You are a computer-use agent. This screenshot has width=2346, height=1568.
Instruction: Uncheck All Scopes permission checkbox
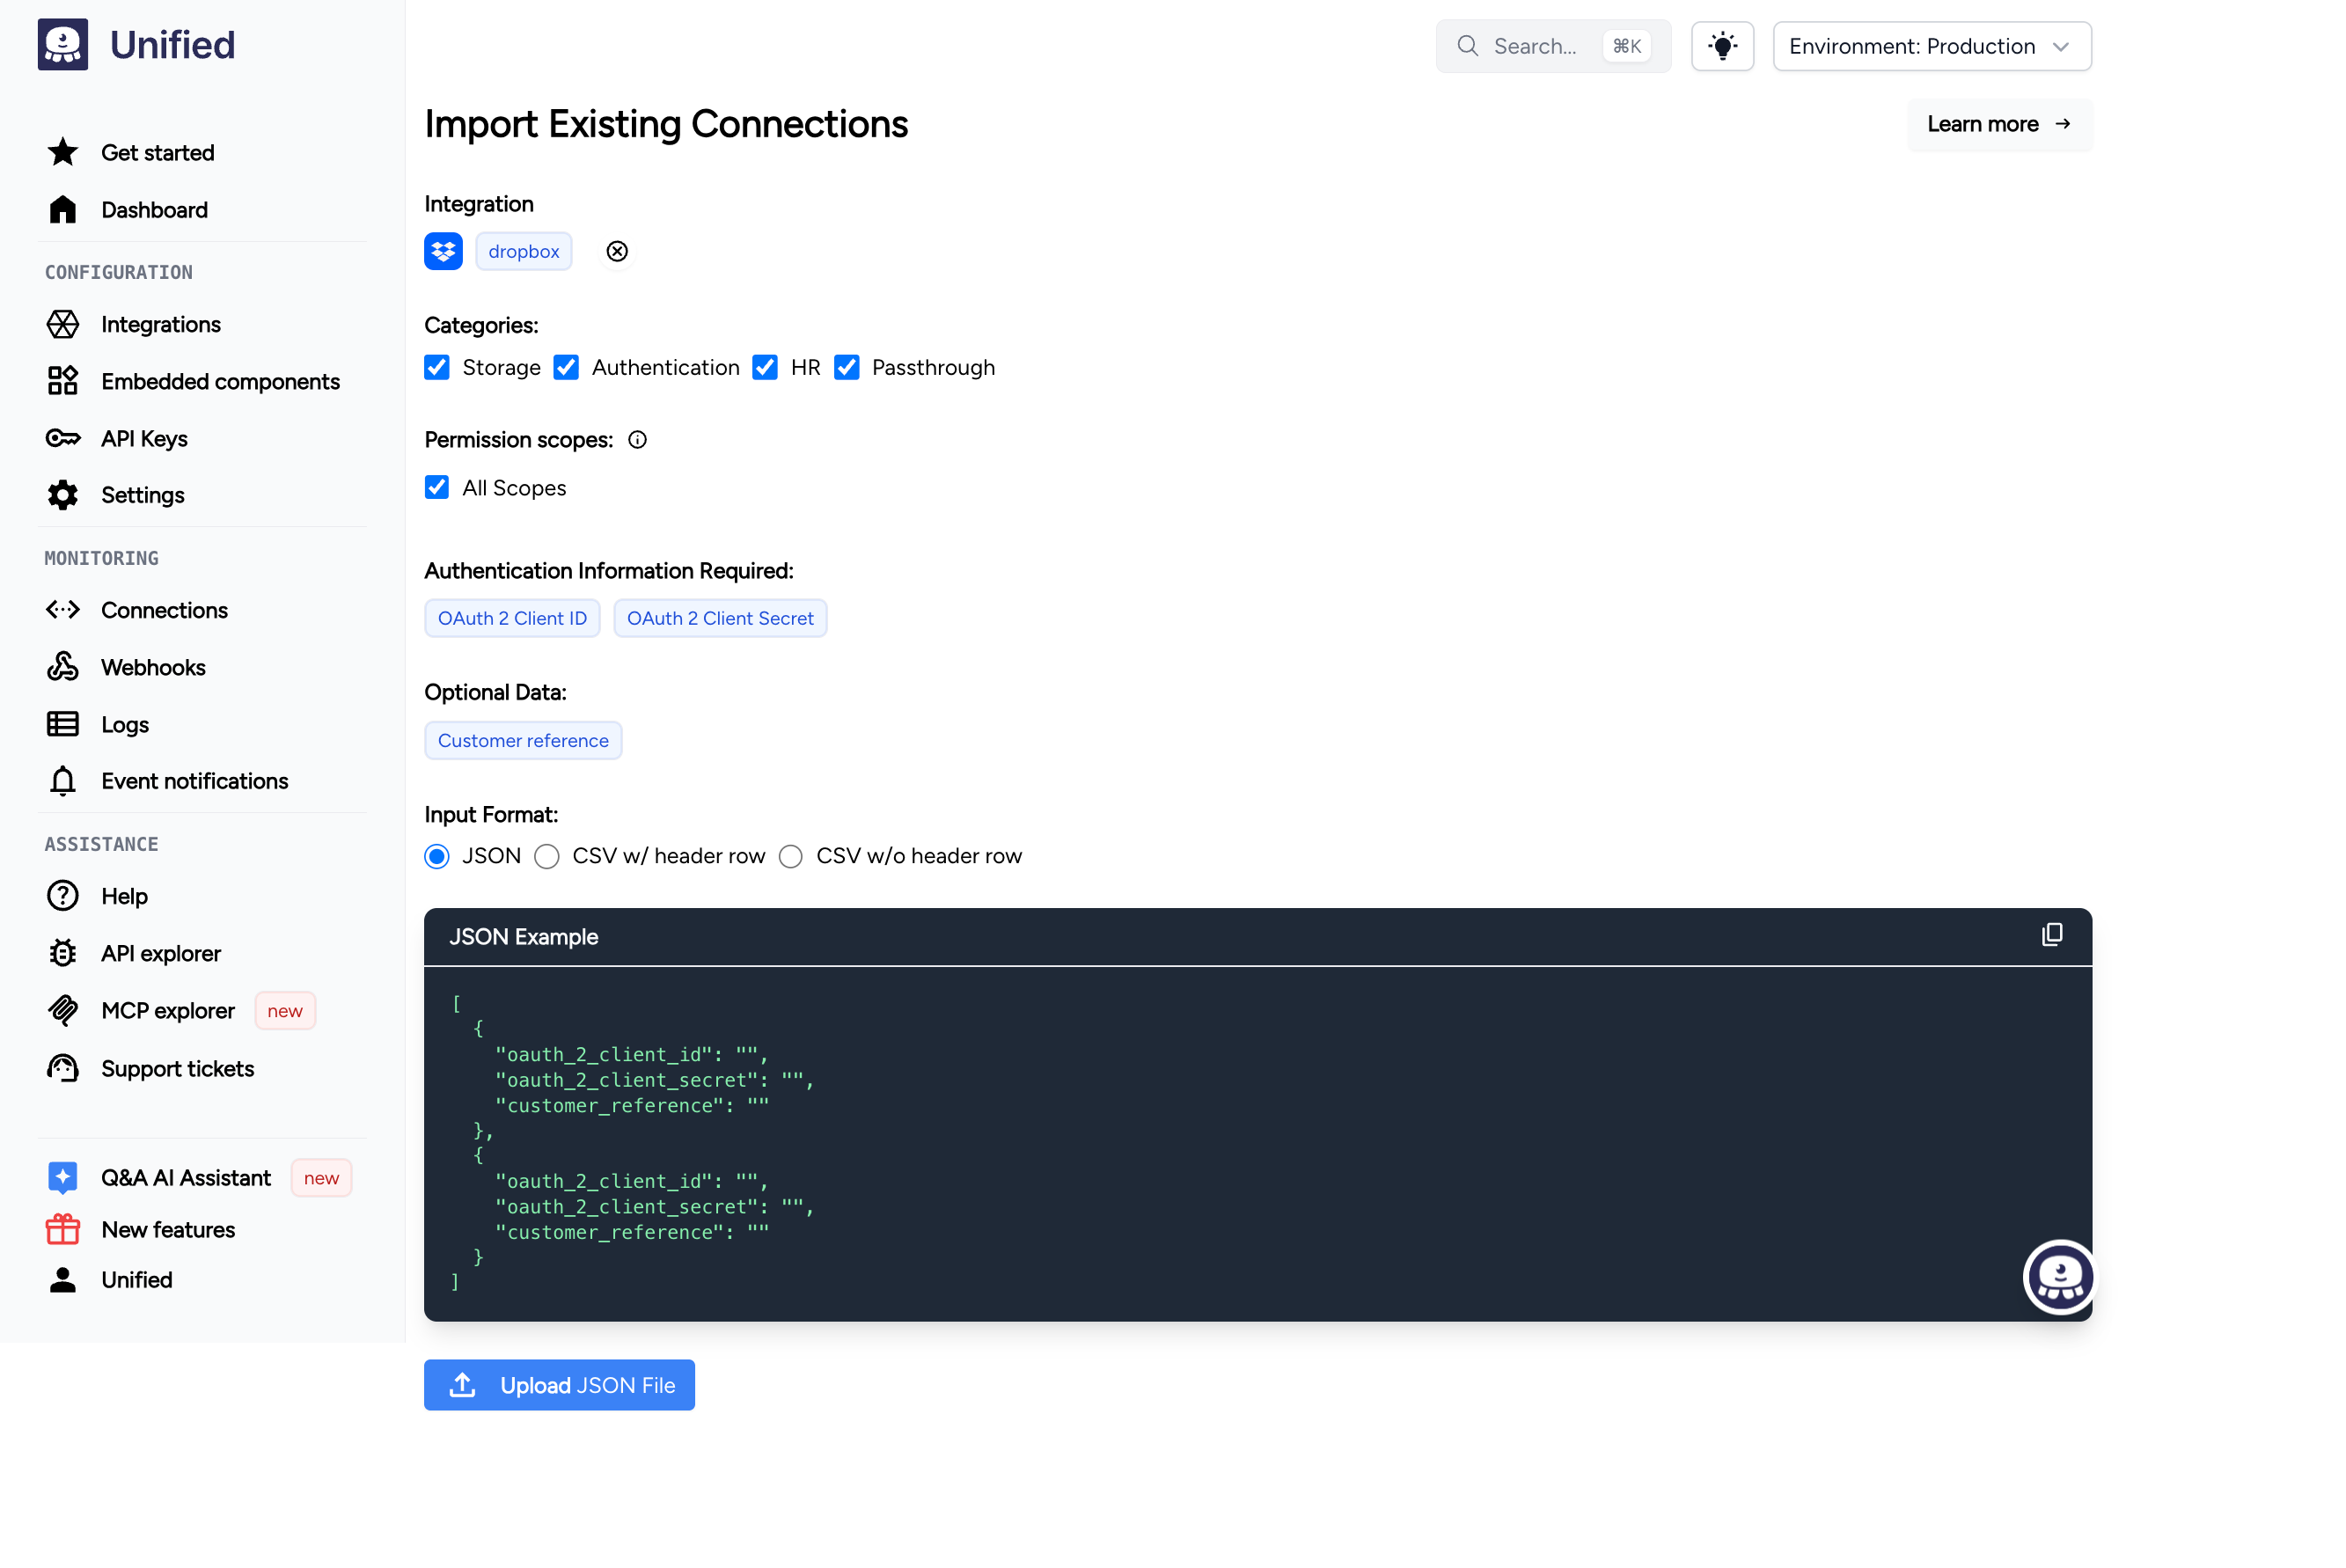(437, 487)
